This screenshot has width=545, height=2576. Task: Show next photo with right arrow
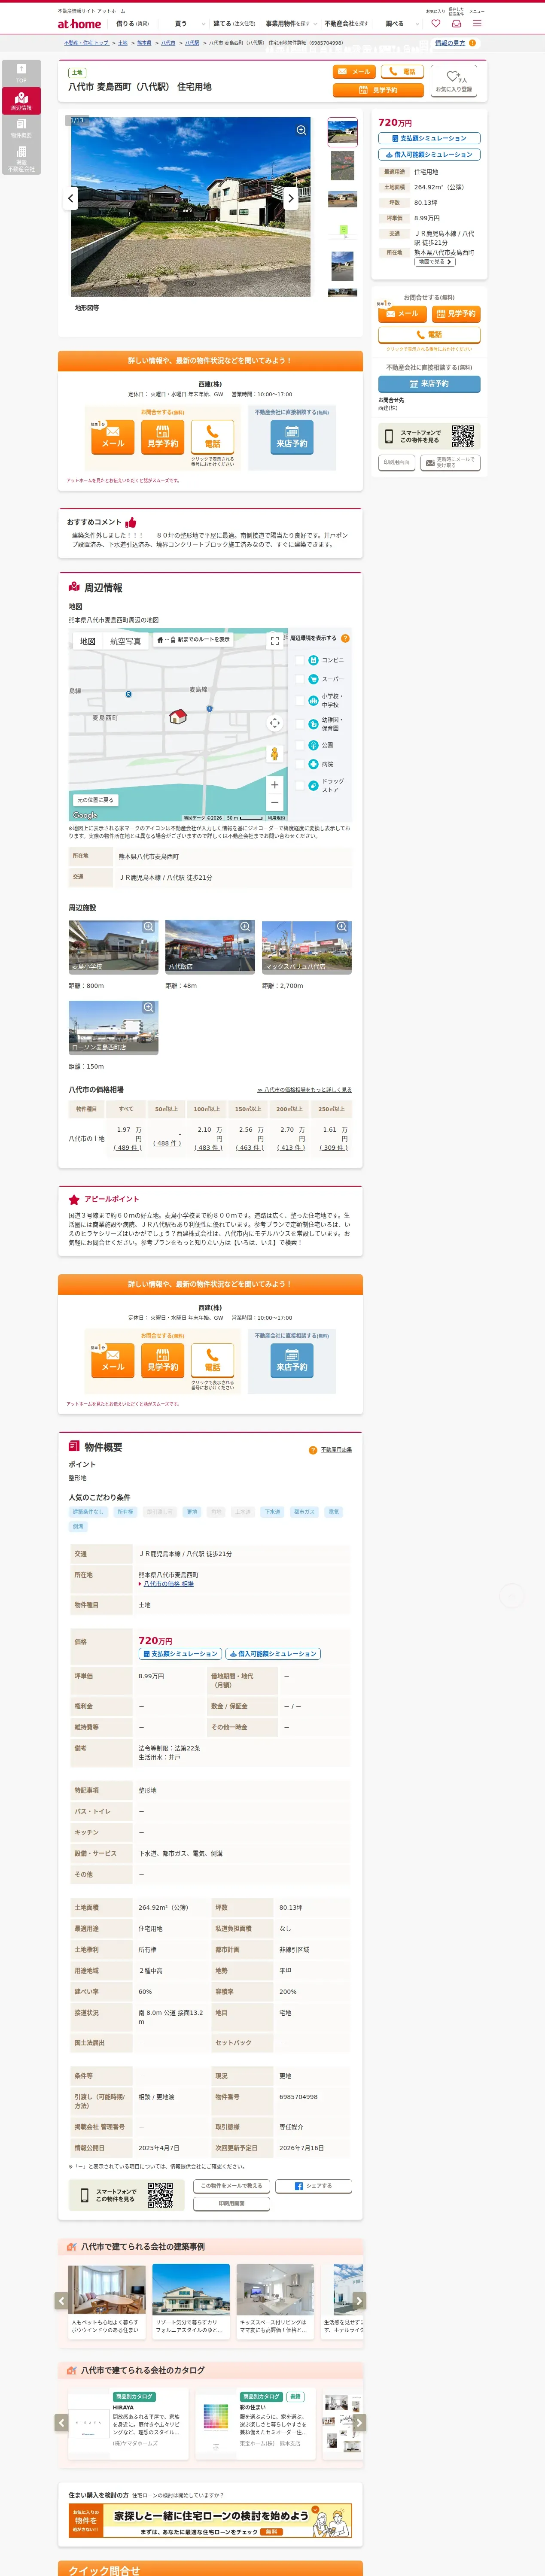tap(291, 198)
